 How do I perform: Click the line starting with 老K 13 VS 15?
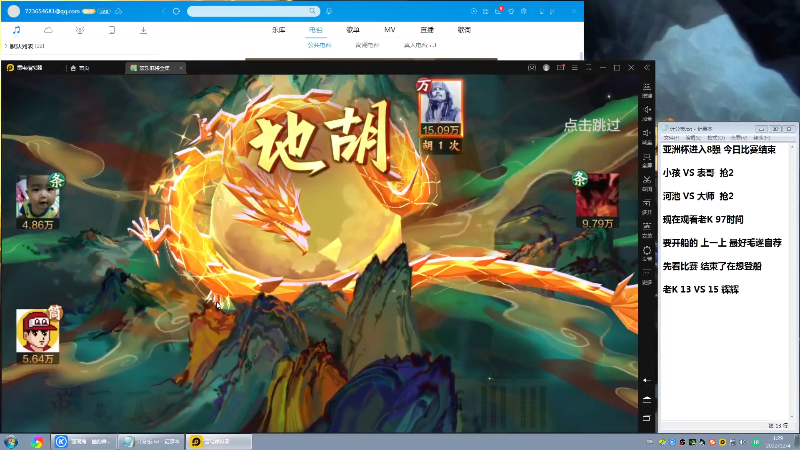(x=701, y=289)
